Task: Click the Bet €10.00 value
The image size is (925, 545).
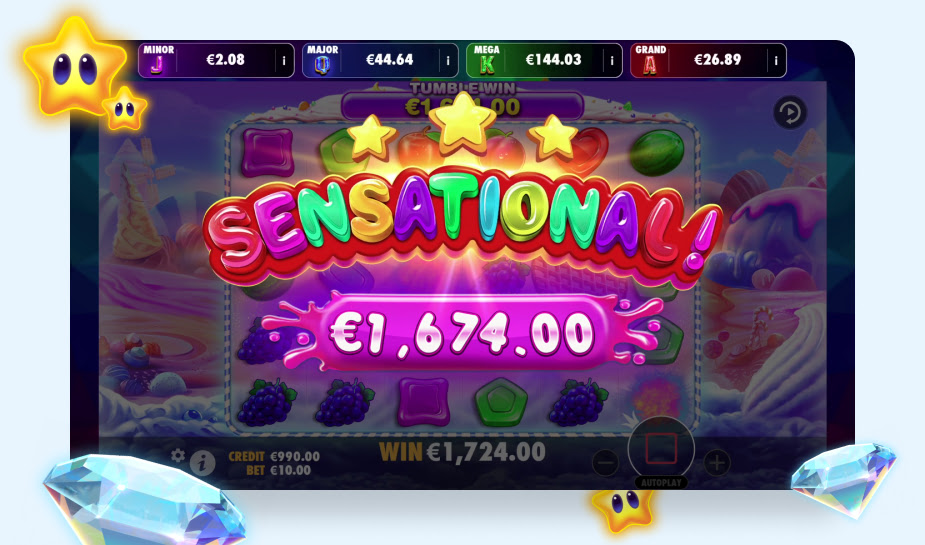Action: pos(278,470)
